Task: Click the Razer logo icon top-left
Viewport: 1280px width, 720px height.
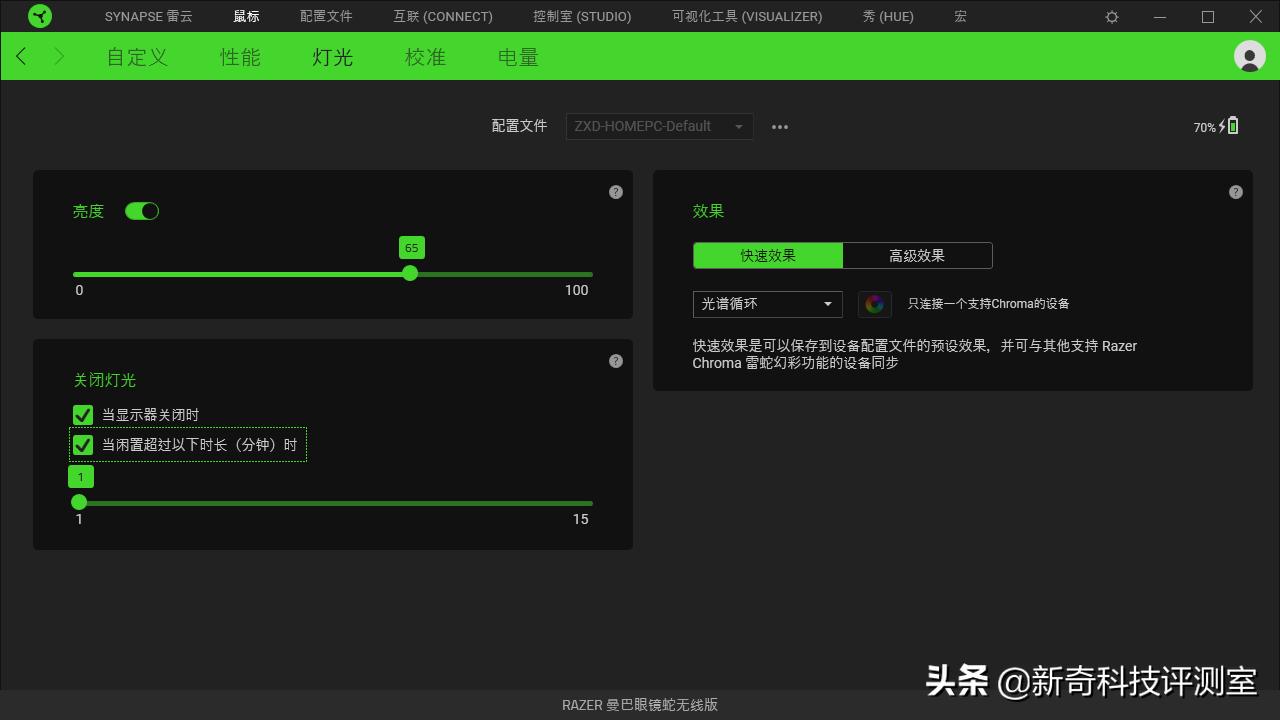Action: [x=40, y=16]
